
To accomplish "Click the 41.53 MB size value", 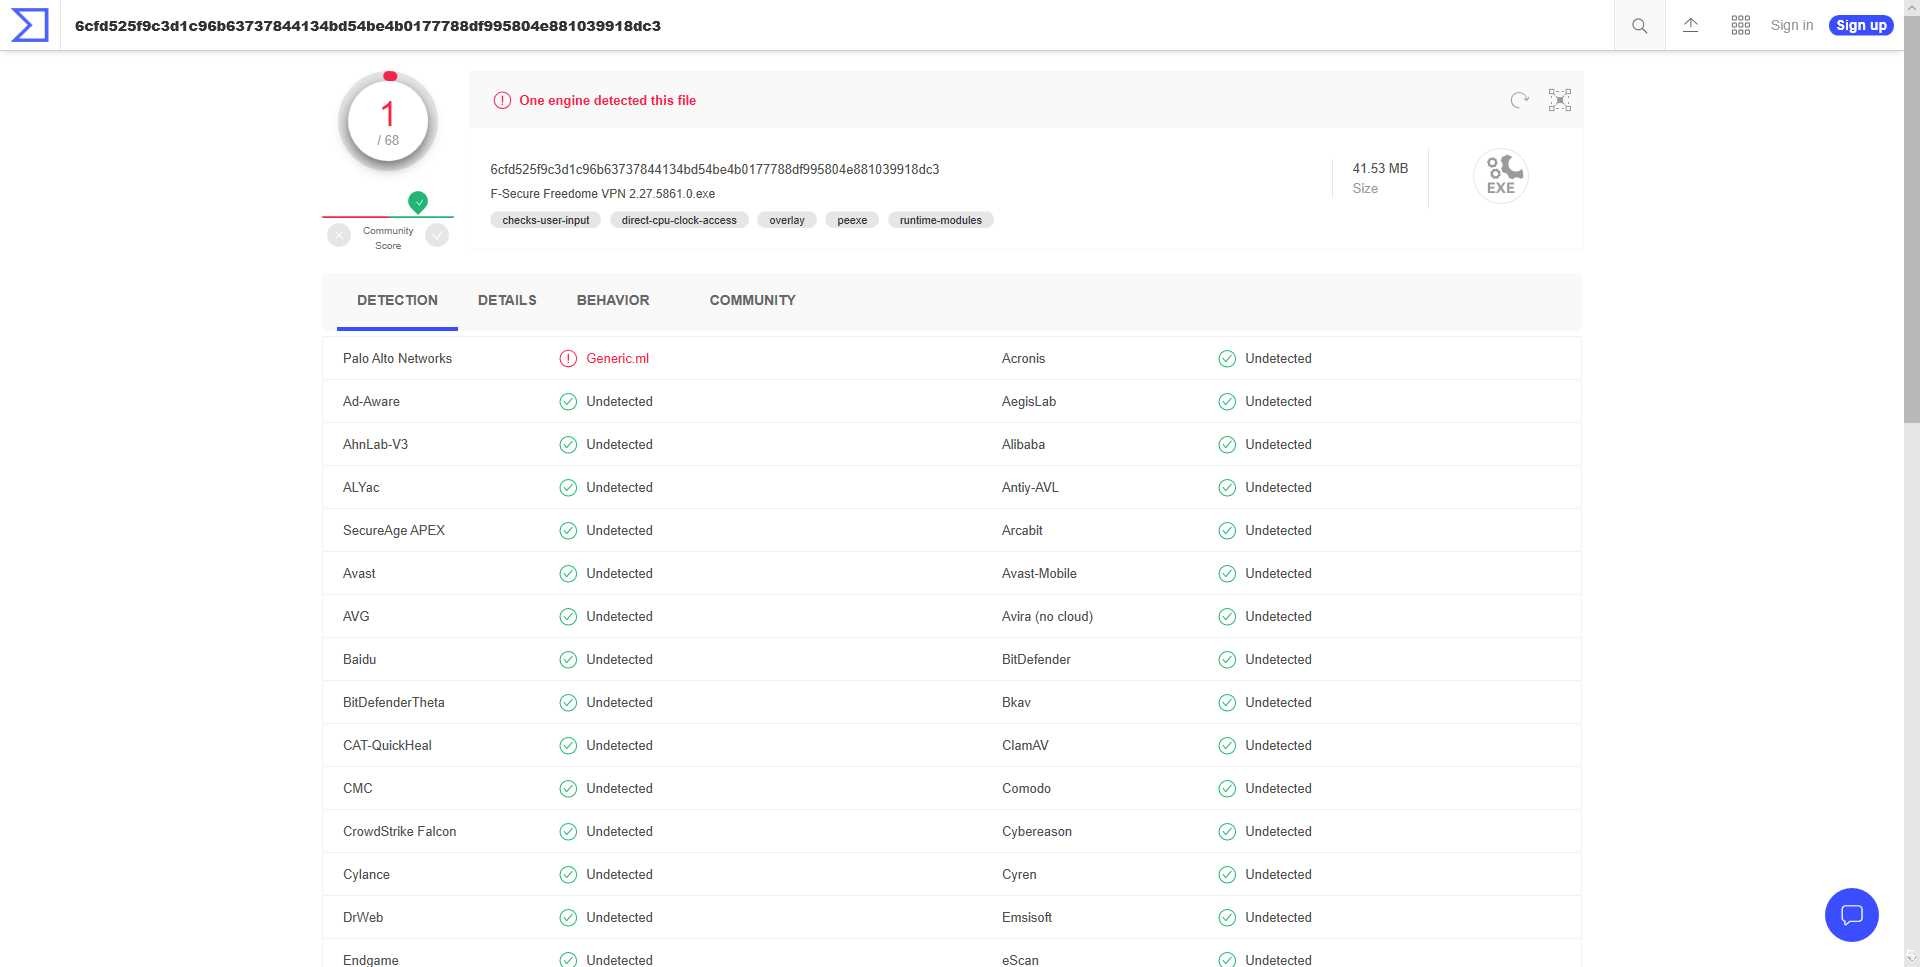I will 1380,168.
